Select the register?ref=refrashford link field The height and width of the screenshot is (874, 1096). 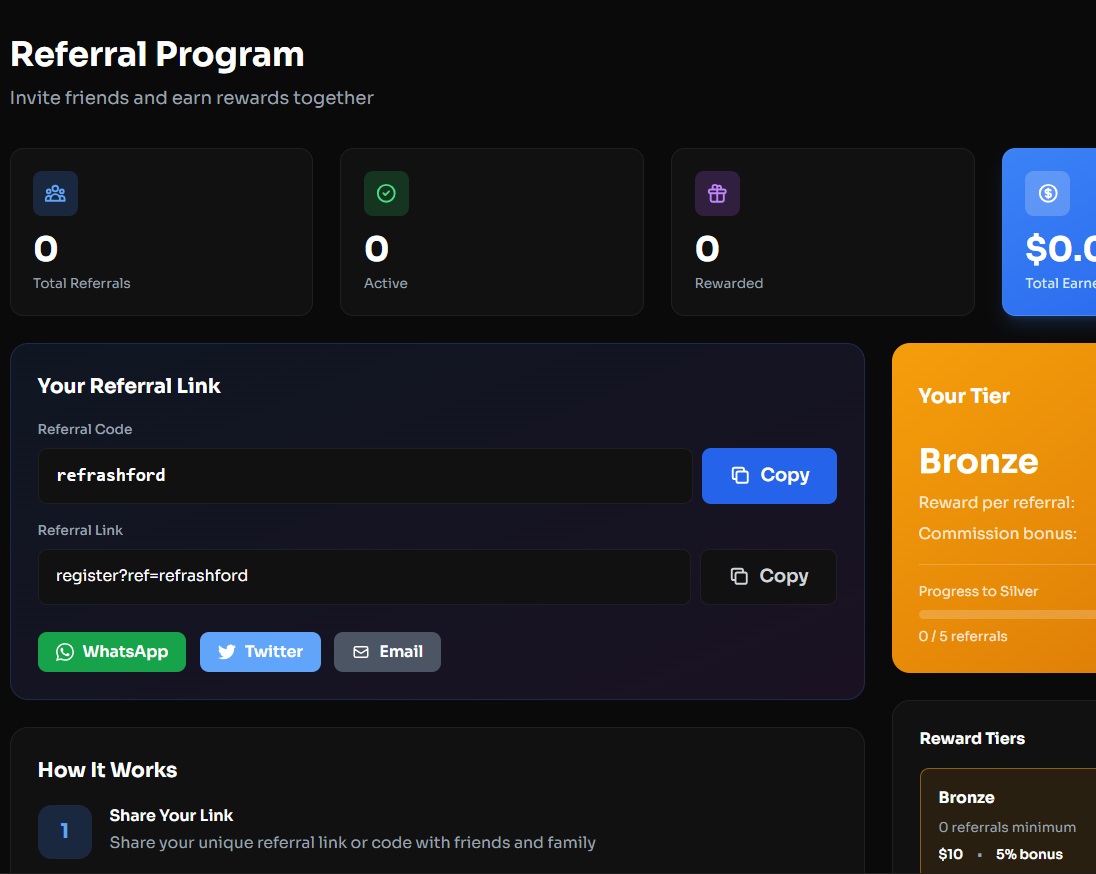point(364,576)
